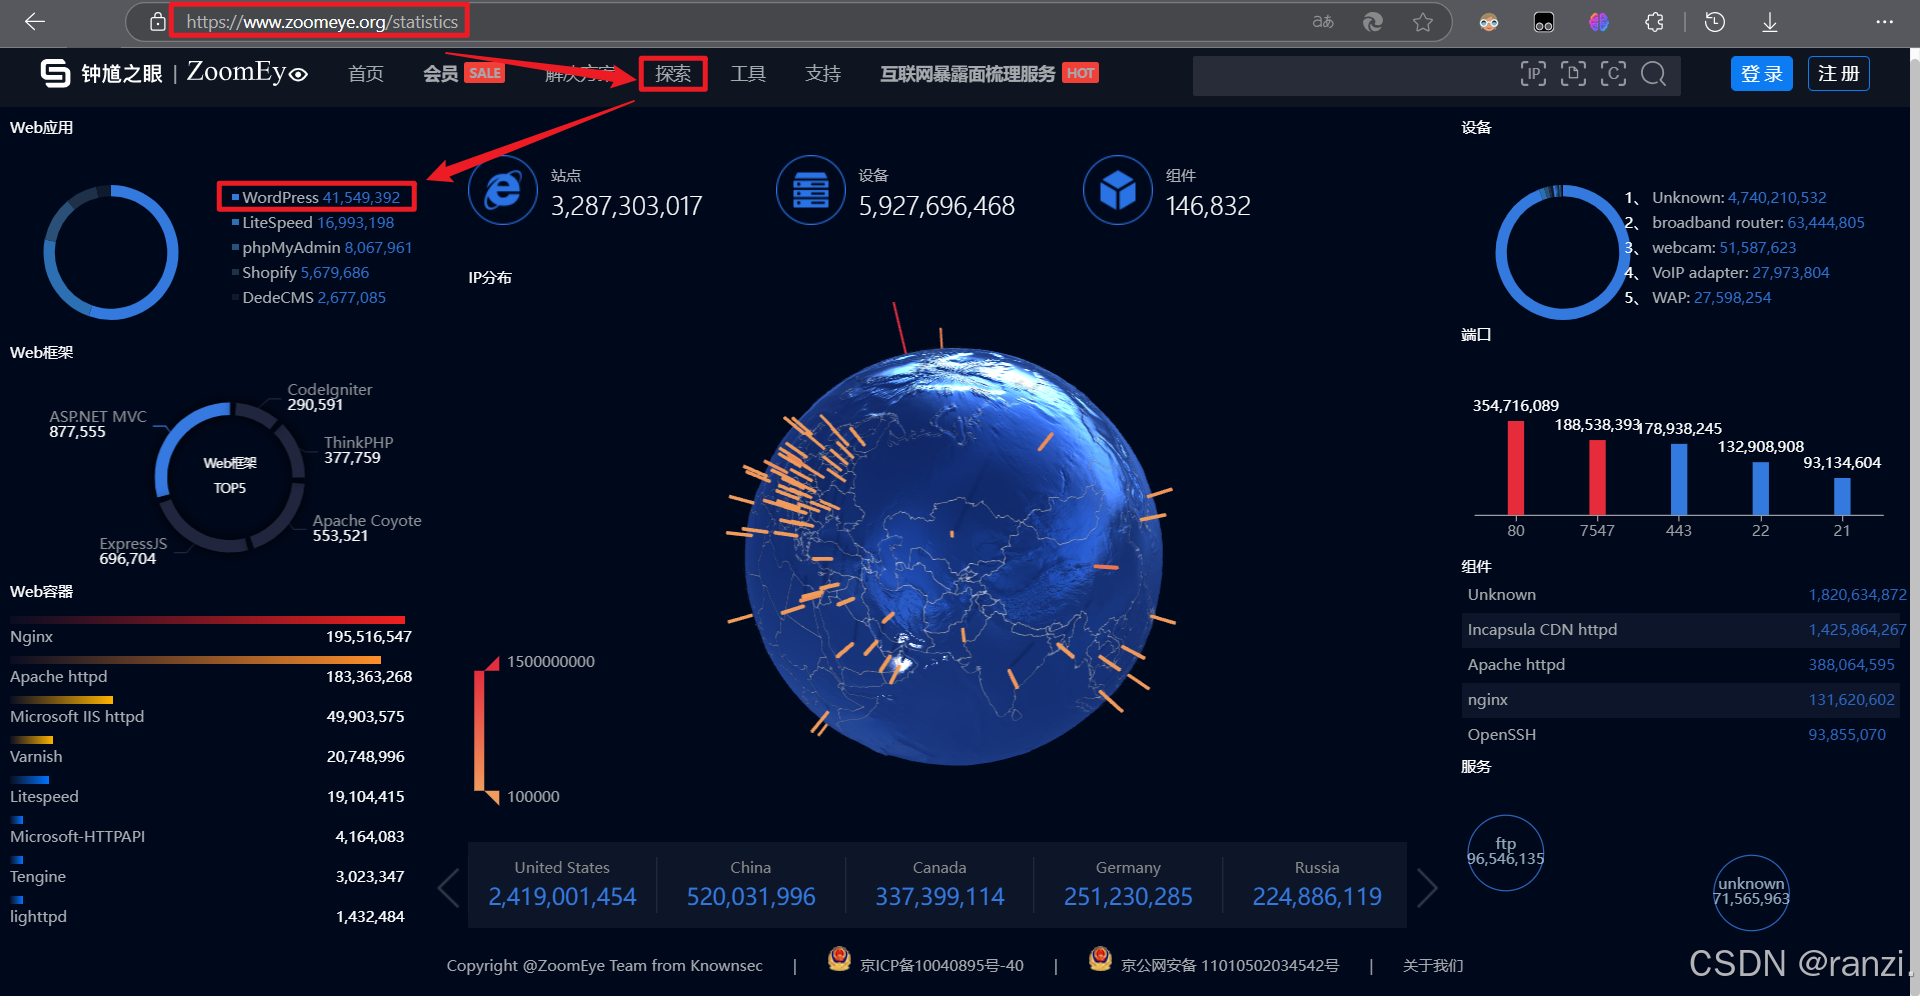The width and height of the screenshot is (1920, 996).
Task: Click the broadband router 63,444,805 entry
Action: [x=1745, y=222]
